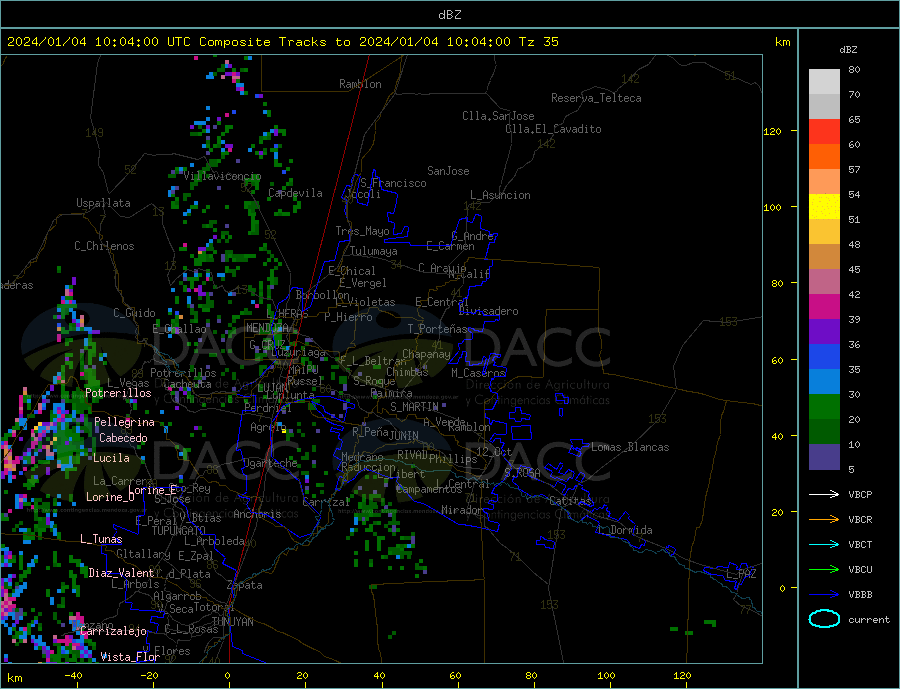Click the VBCR legend label
The image size is (900, 689).
pos(860,520)
